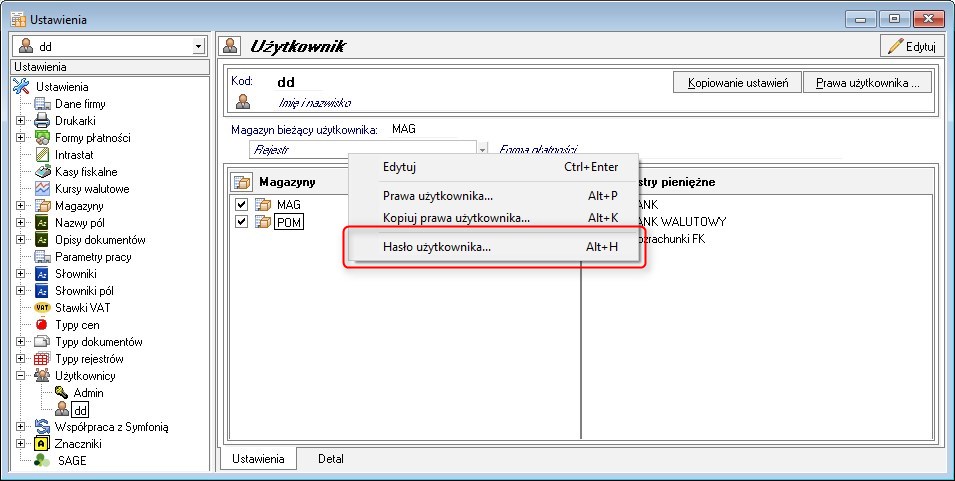
Task: Choose Prawa użytkownika... in context menu
Action: [x=493, y=196]
